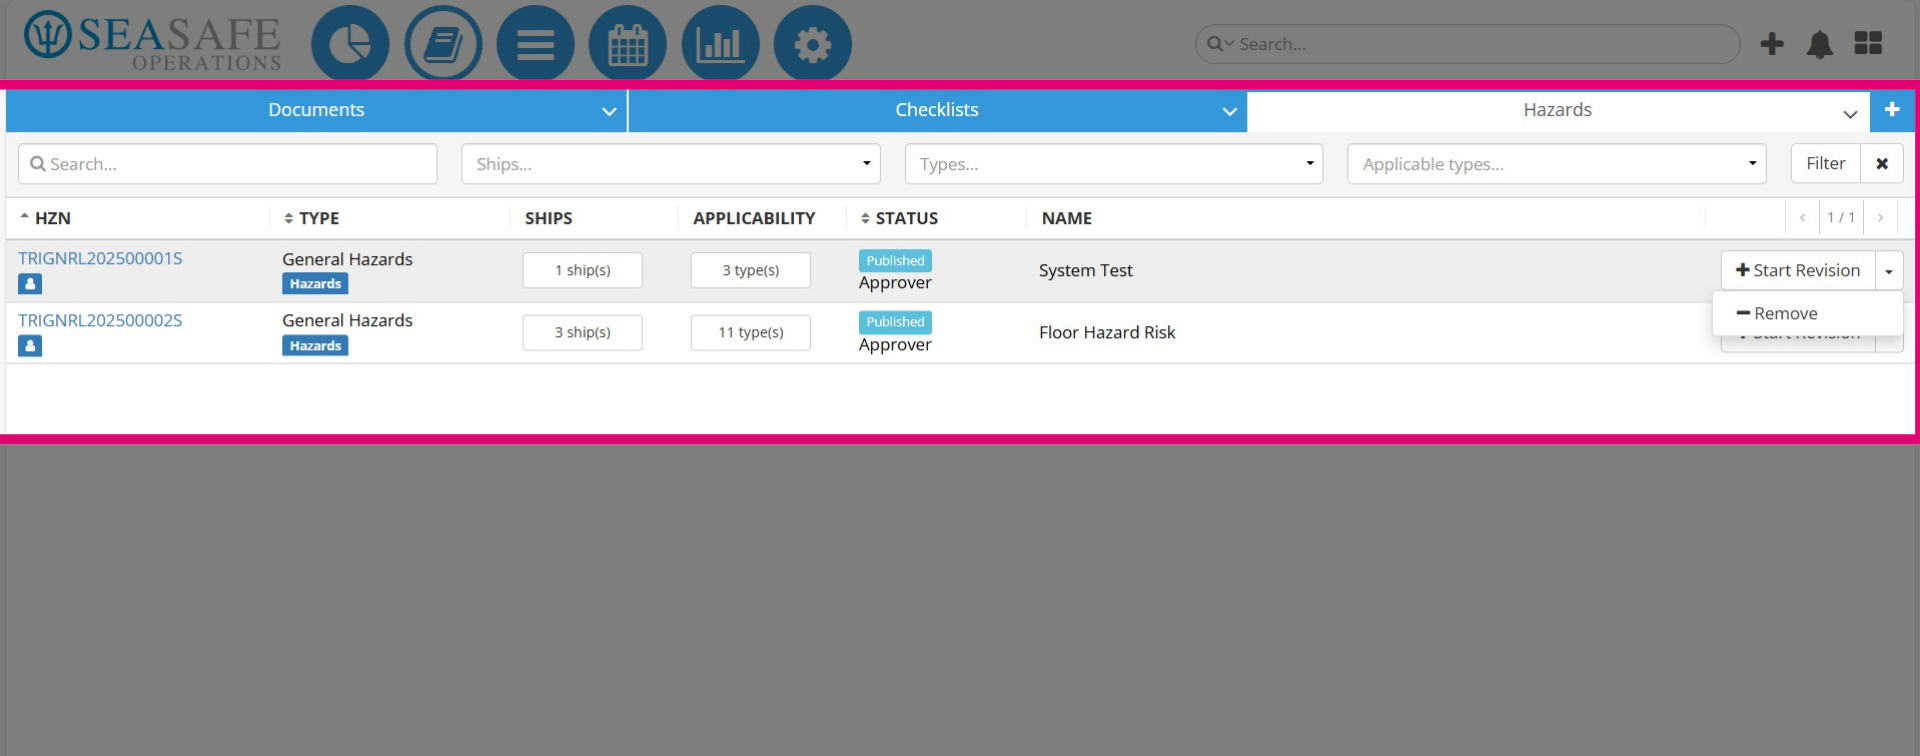Open the Applicable types dropdown
Viewport: 1920px width, 756px height.
(x=1557, y=164)
